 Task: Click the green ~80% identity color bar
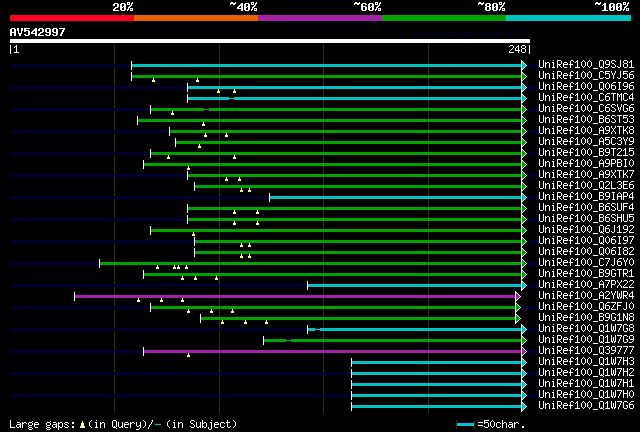444,18
